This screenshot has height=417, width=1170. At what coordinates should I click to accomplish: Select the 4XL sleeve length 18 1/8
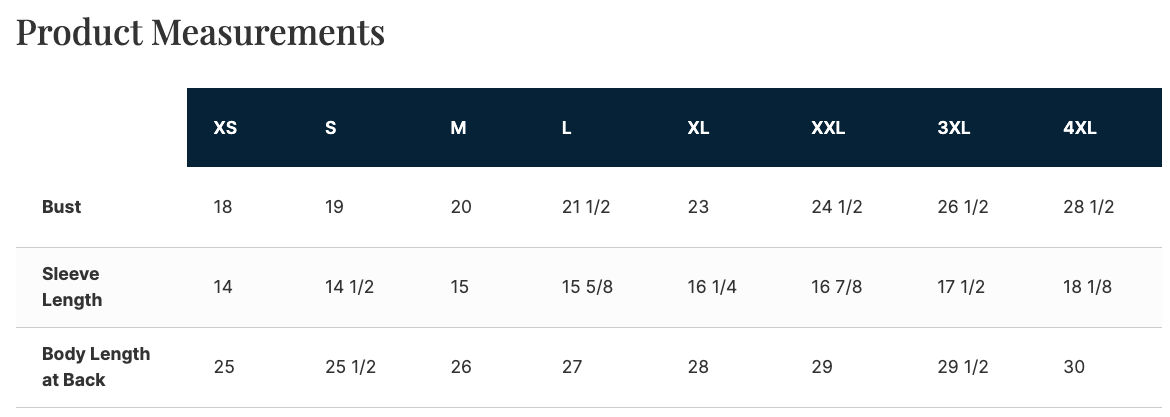[x=1088, y=287]
